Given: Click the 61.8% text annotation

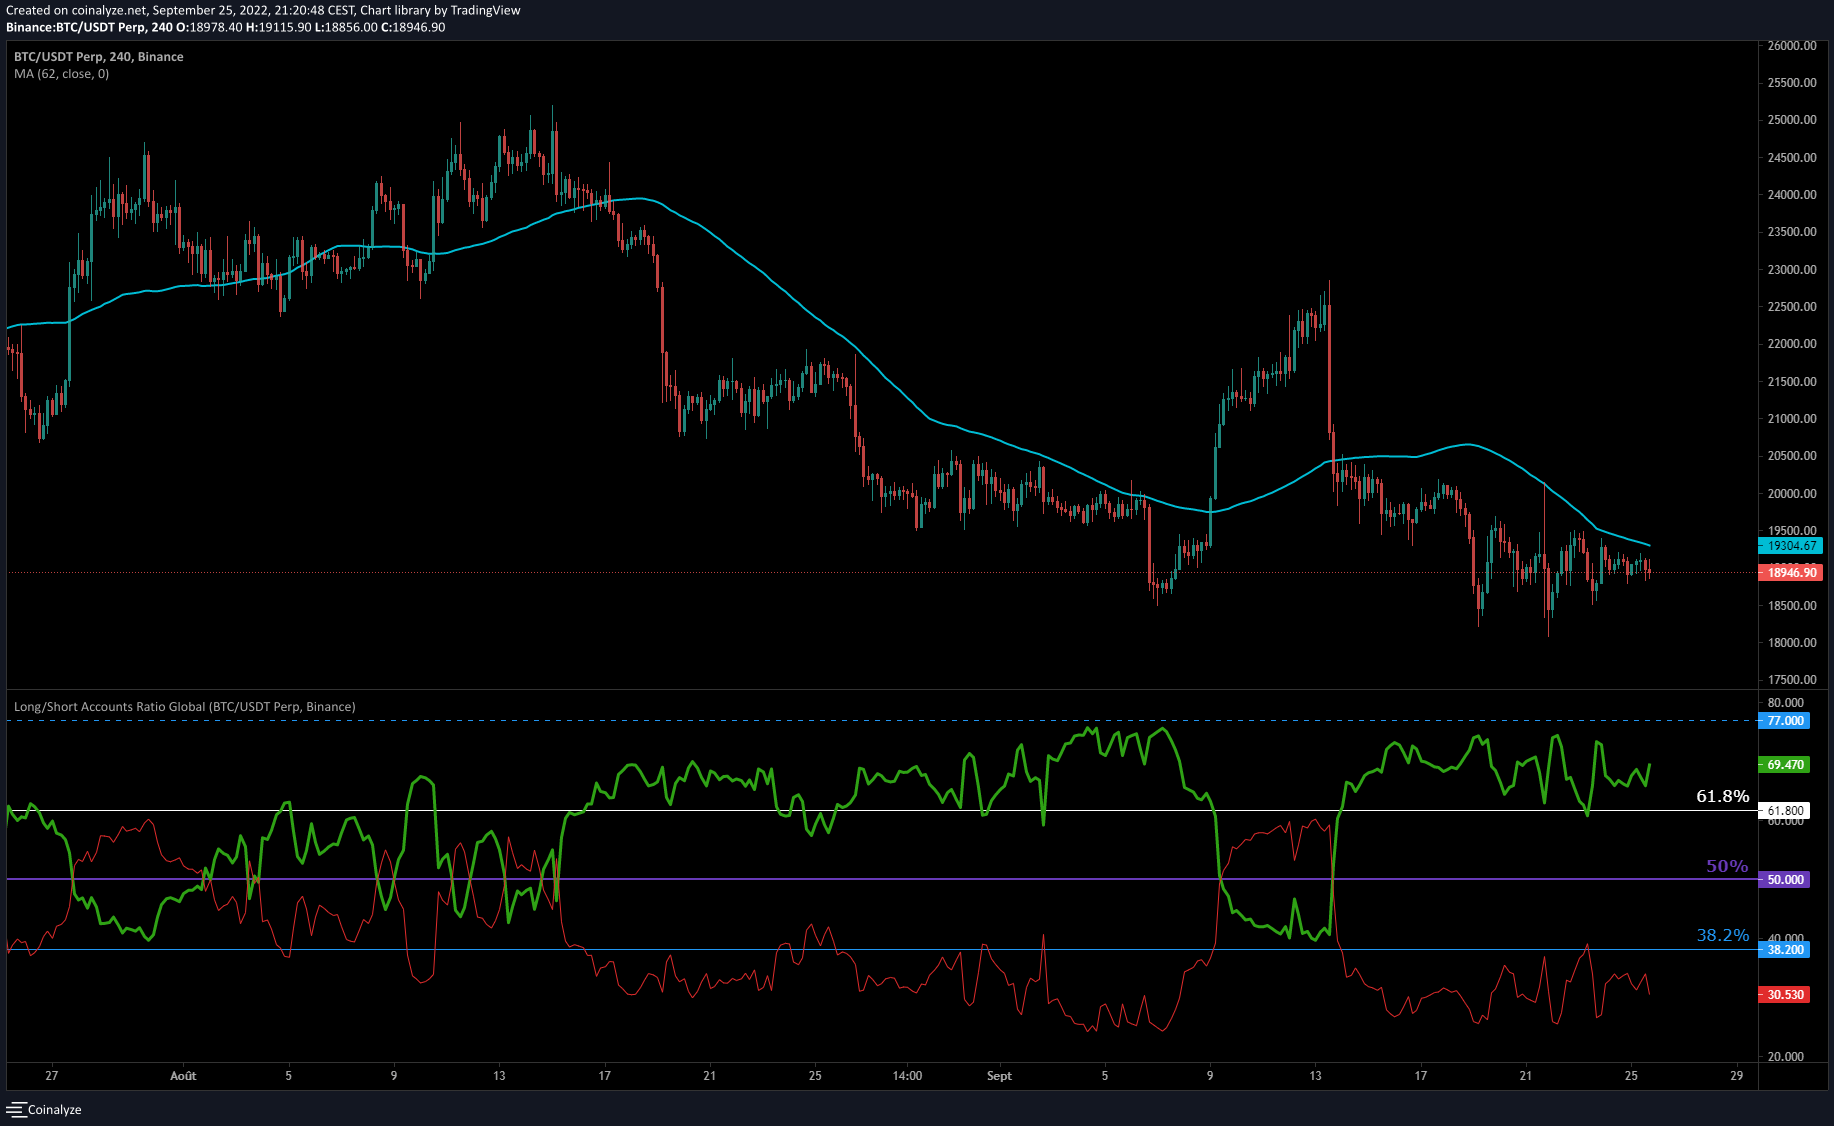Looking at the screenshot, I should [1722, 797].
